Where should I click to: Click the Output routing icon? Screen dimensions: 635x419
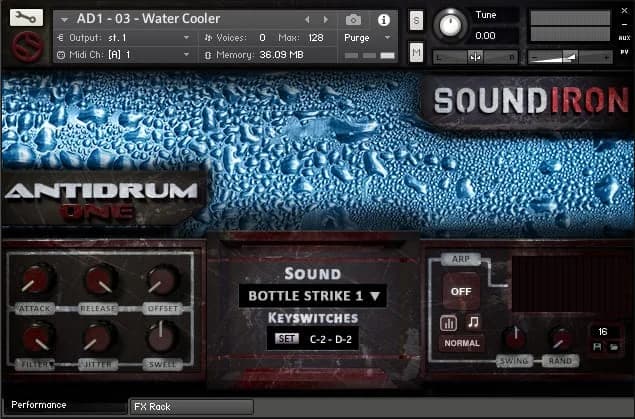point(60,38)
